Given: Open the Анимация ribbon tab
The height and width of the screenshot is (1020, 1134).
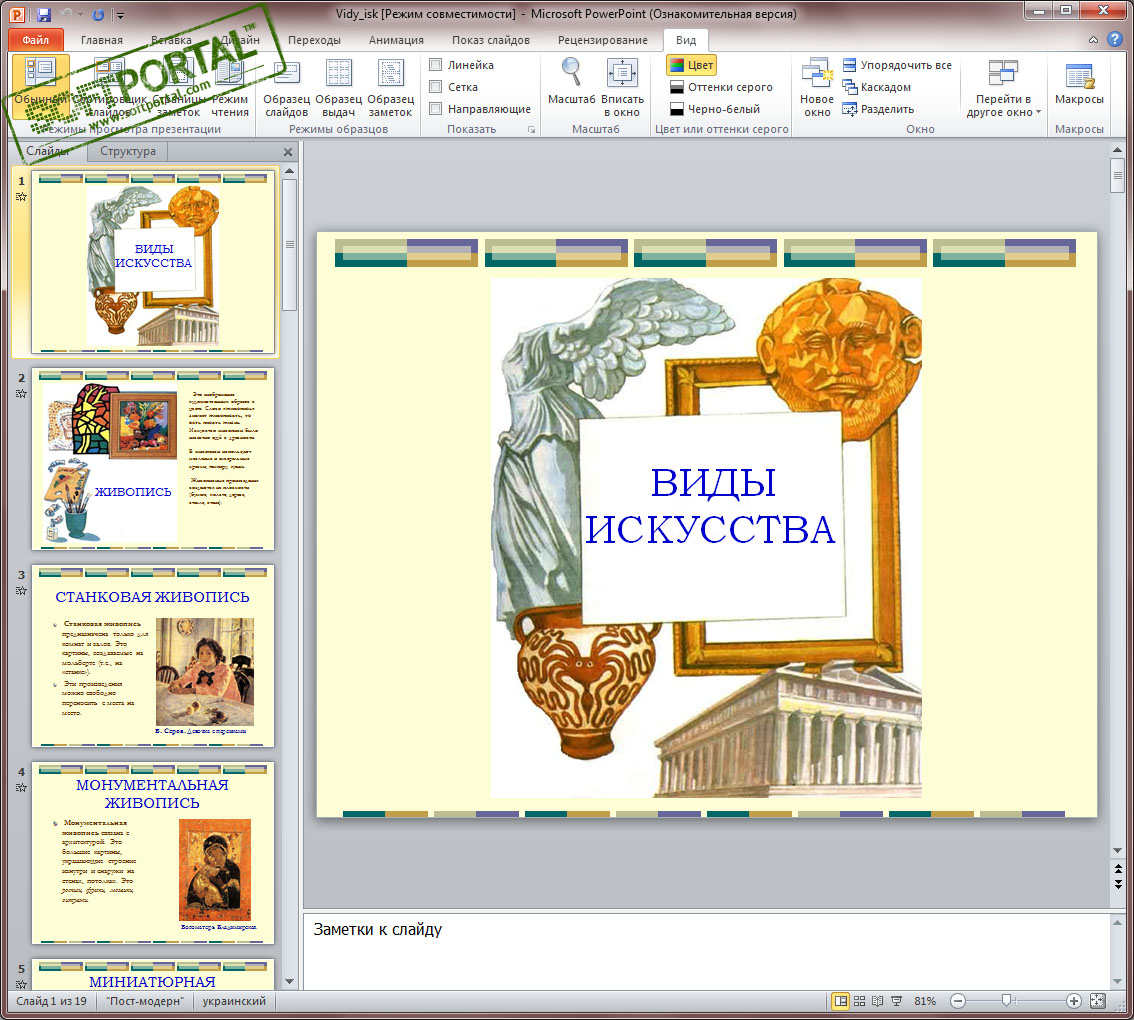Looking at the screenshot, I should pyautogui.click(x=396, y=40).
